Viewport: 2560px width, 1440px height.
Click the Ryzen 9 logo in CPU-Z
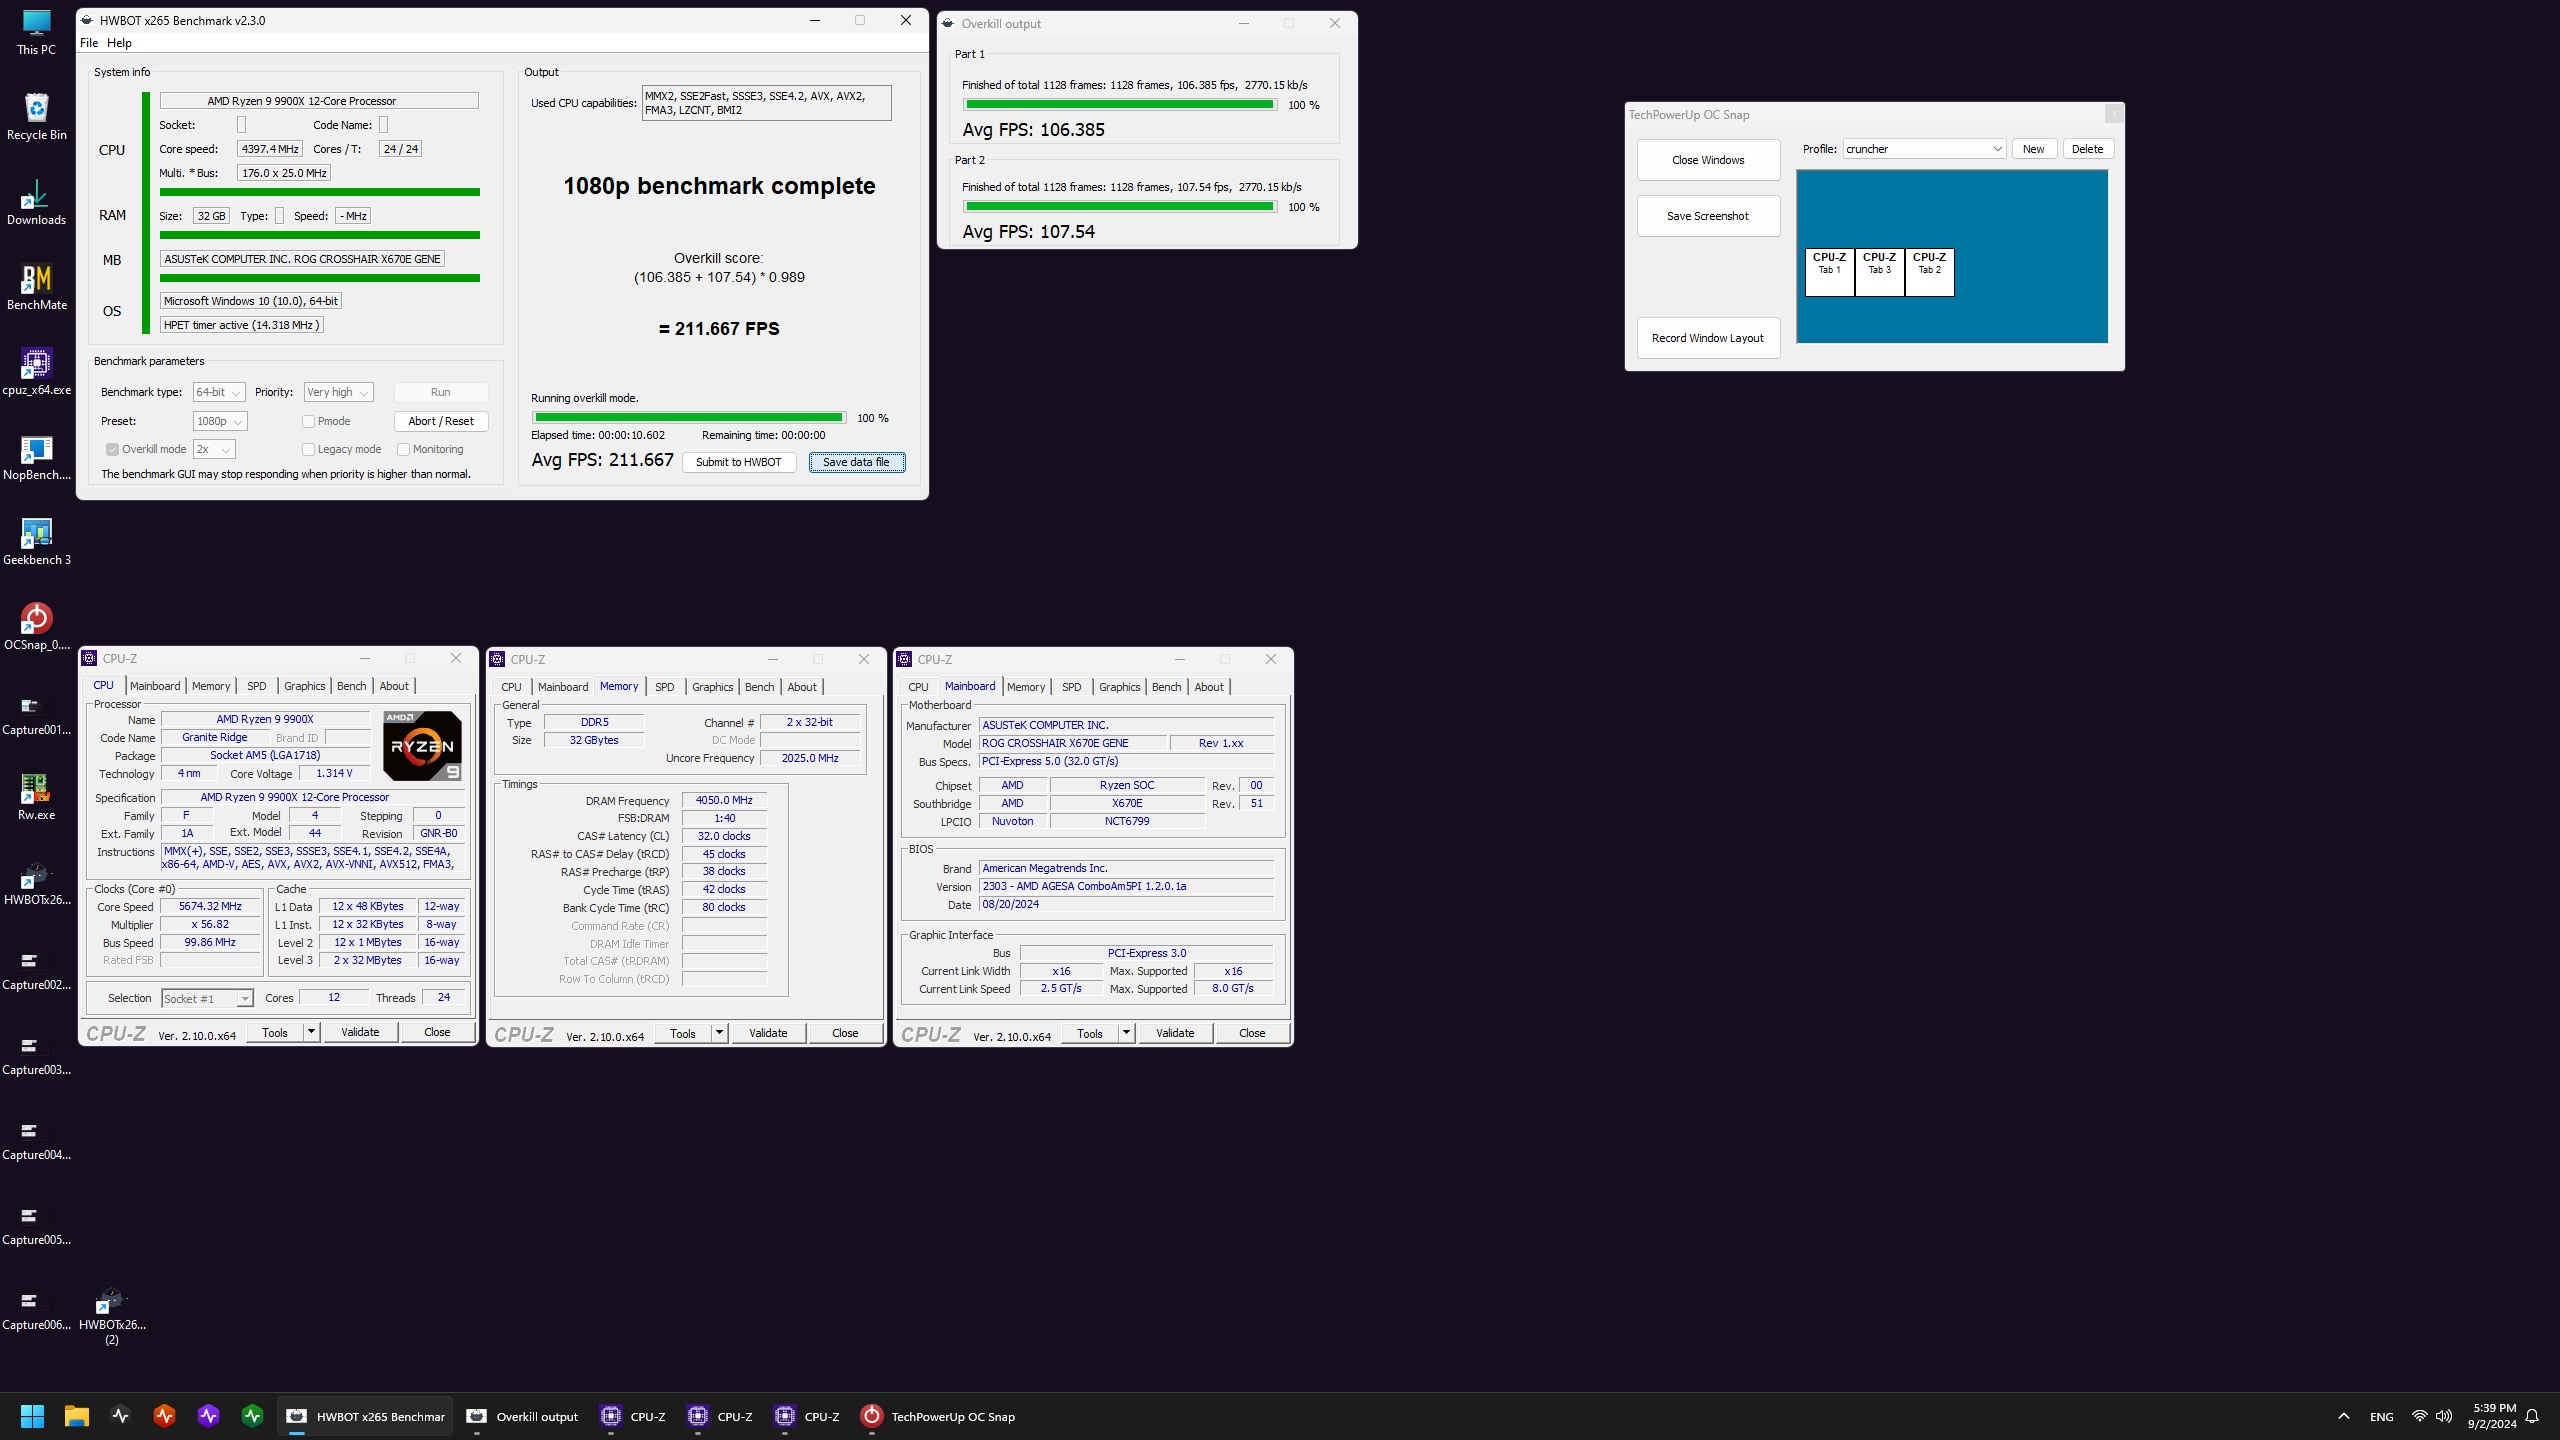pos(422,746)
